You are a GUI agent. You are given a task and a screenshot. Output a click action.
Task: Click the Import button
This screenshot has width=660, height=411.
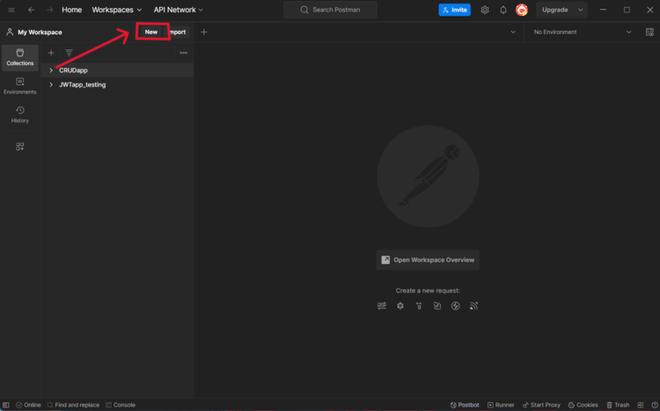[x=178, y=32]
